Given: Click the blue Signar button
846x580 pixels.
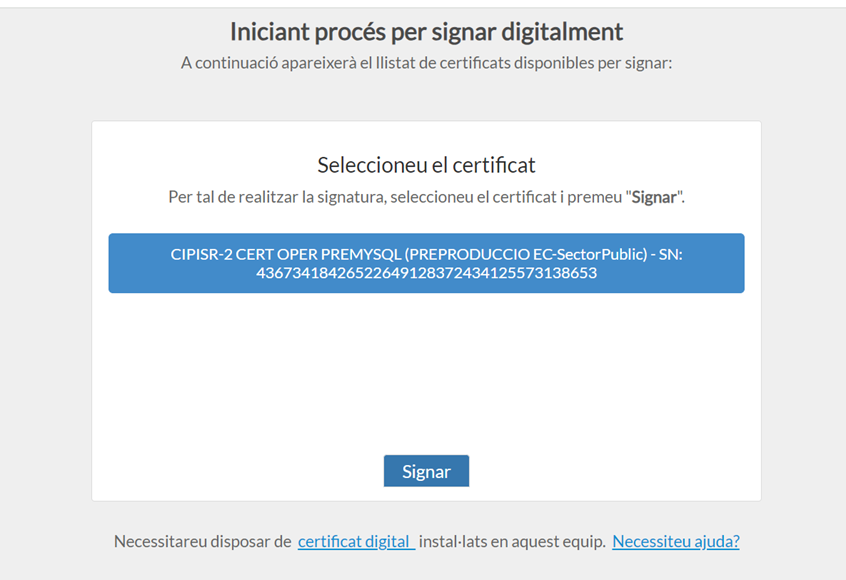Looking at the screenshot, I should tap(426, 471).
